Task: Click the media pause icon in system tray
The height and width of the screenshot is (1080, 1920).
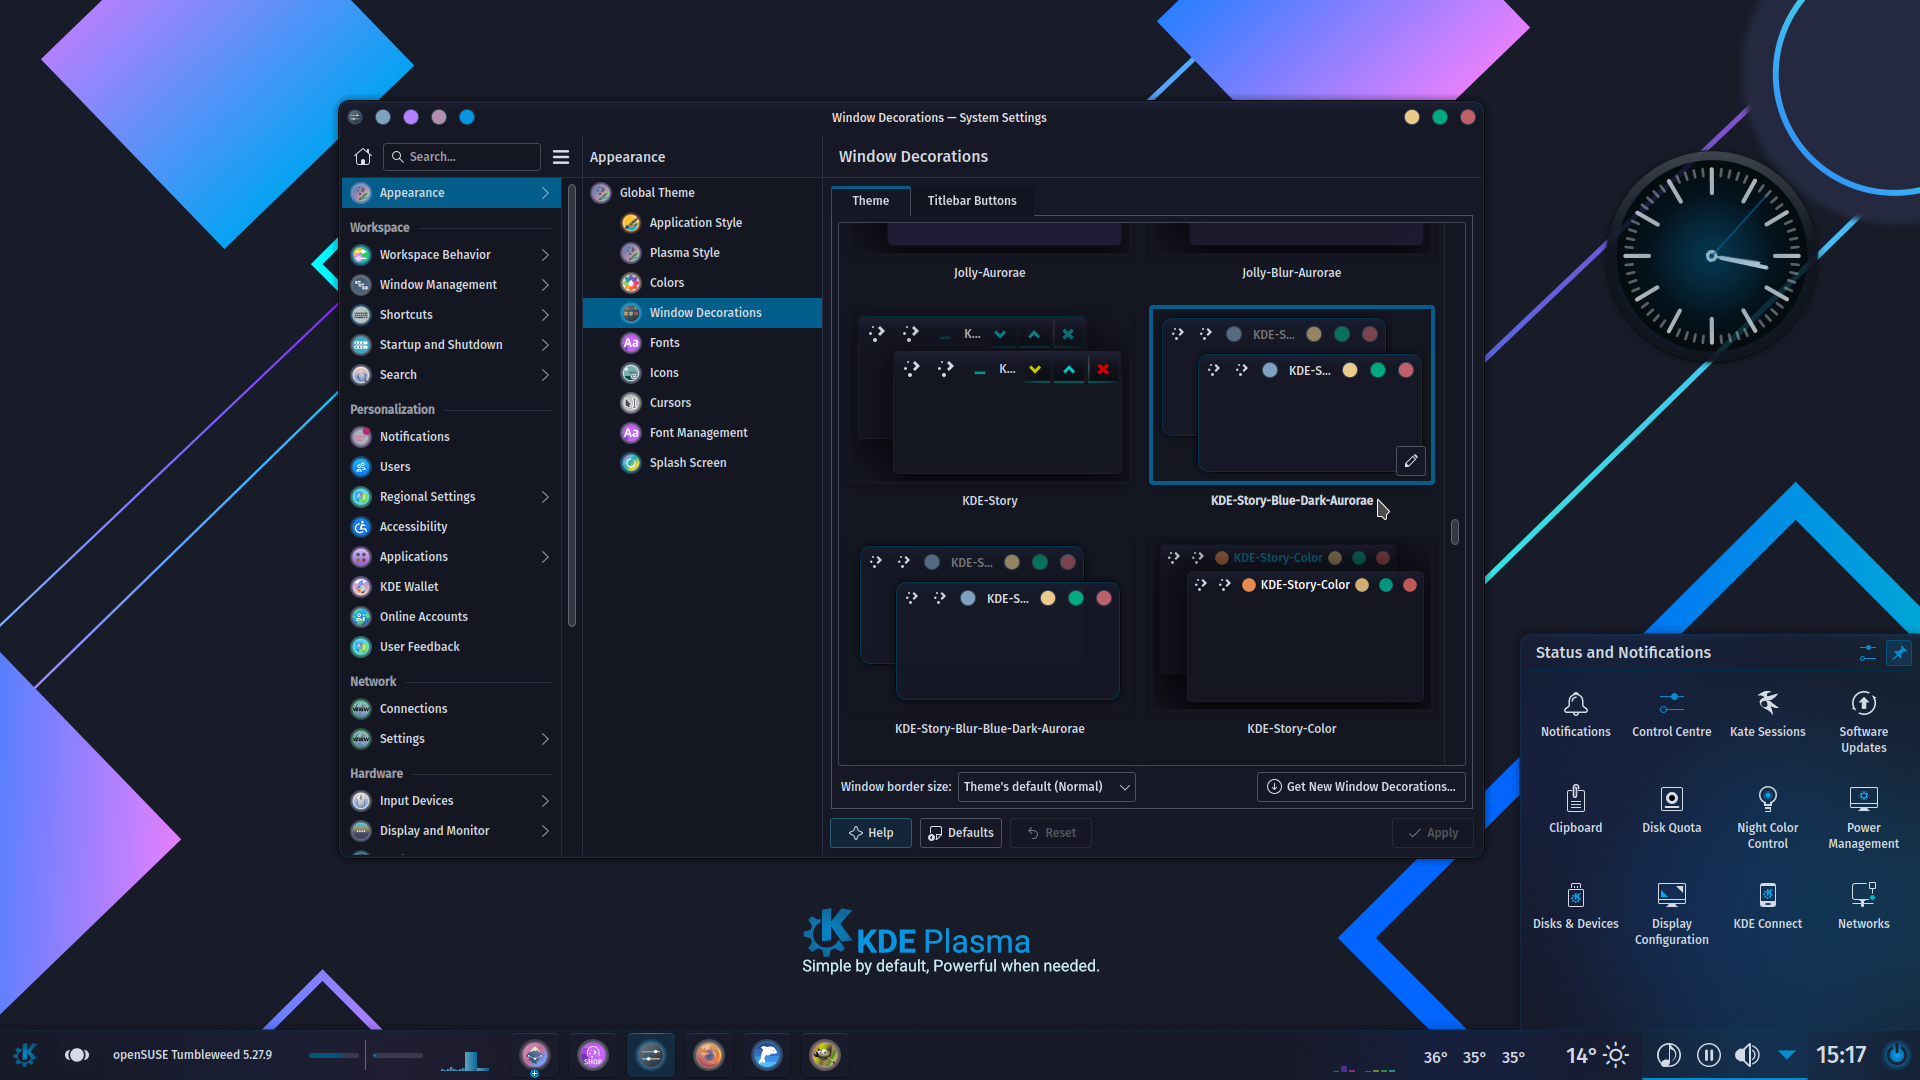Action: point(1709,1055)
